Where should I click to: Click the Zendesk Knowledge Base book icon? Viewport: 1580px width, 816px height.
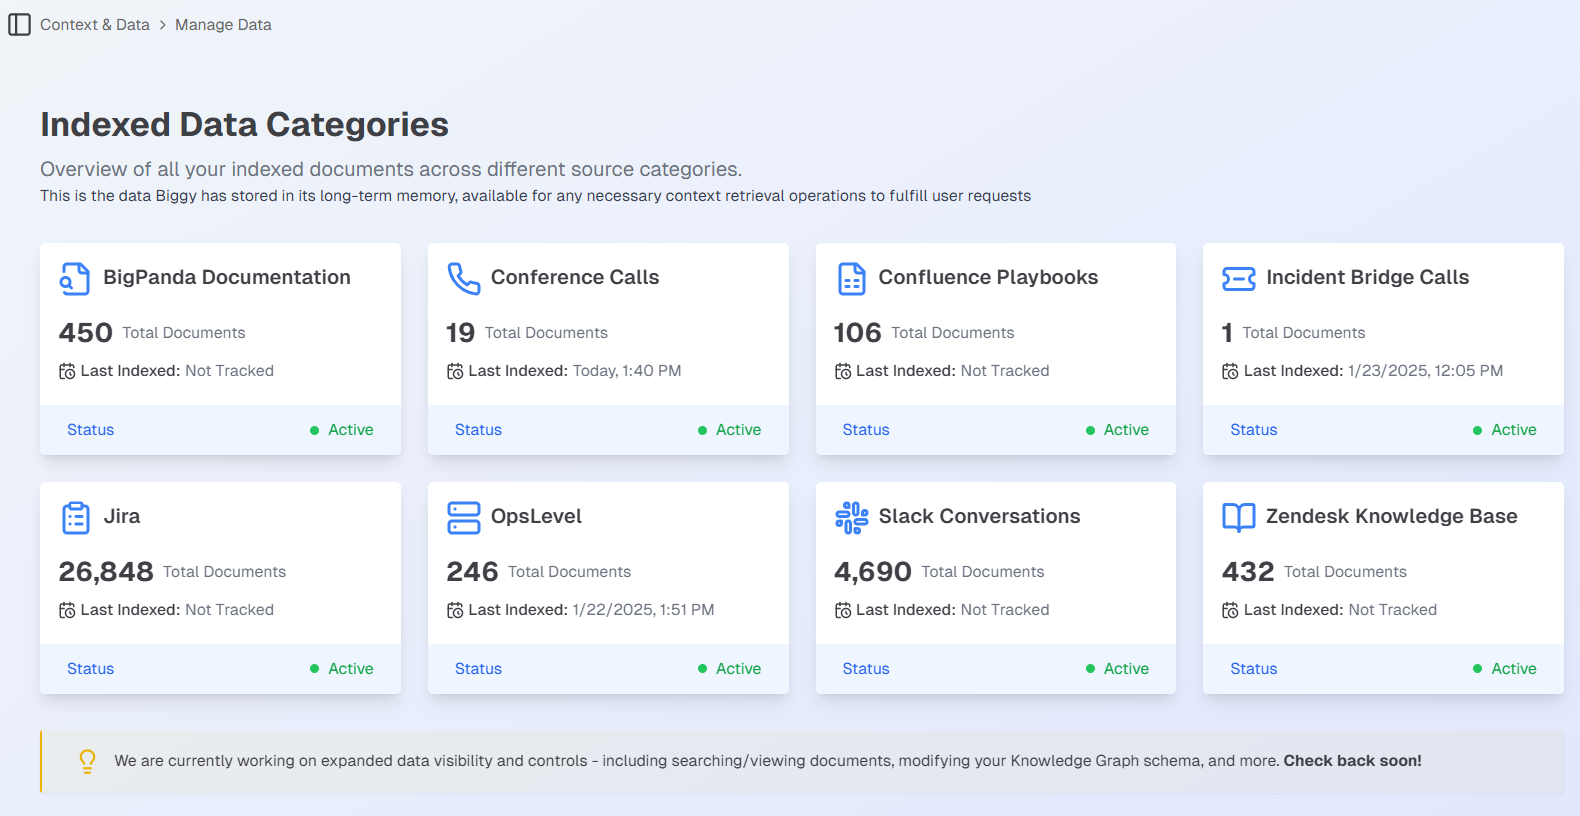tap(1239, 517)
